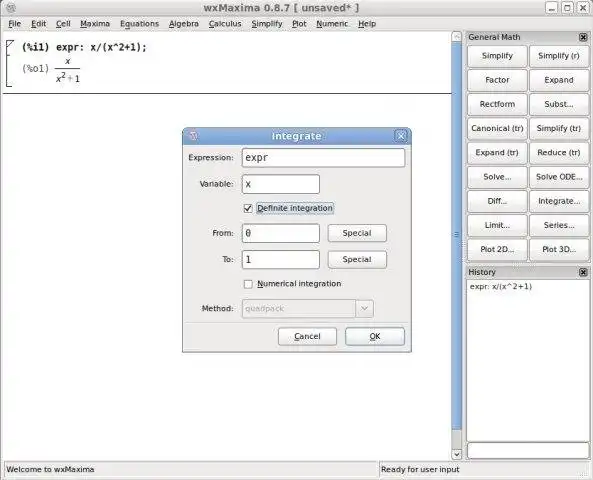
Task: Click the Reduce (tr) button
Action: click(559, 152)
